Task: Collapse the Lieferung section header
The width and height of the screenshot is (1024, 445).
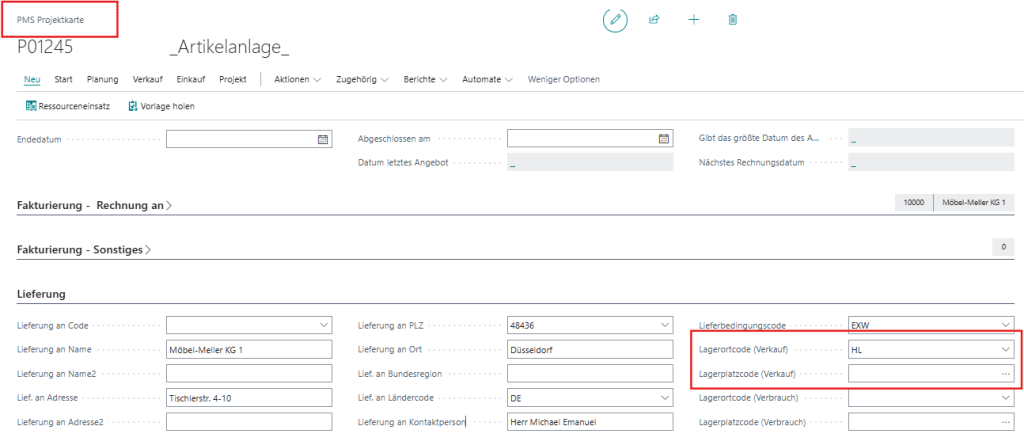Action: 41,294
